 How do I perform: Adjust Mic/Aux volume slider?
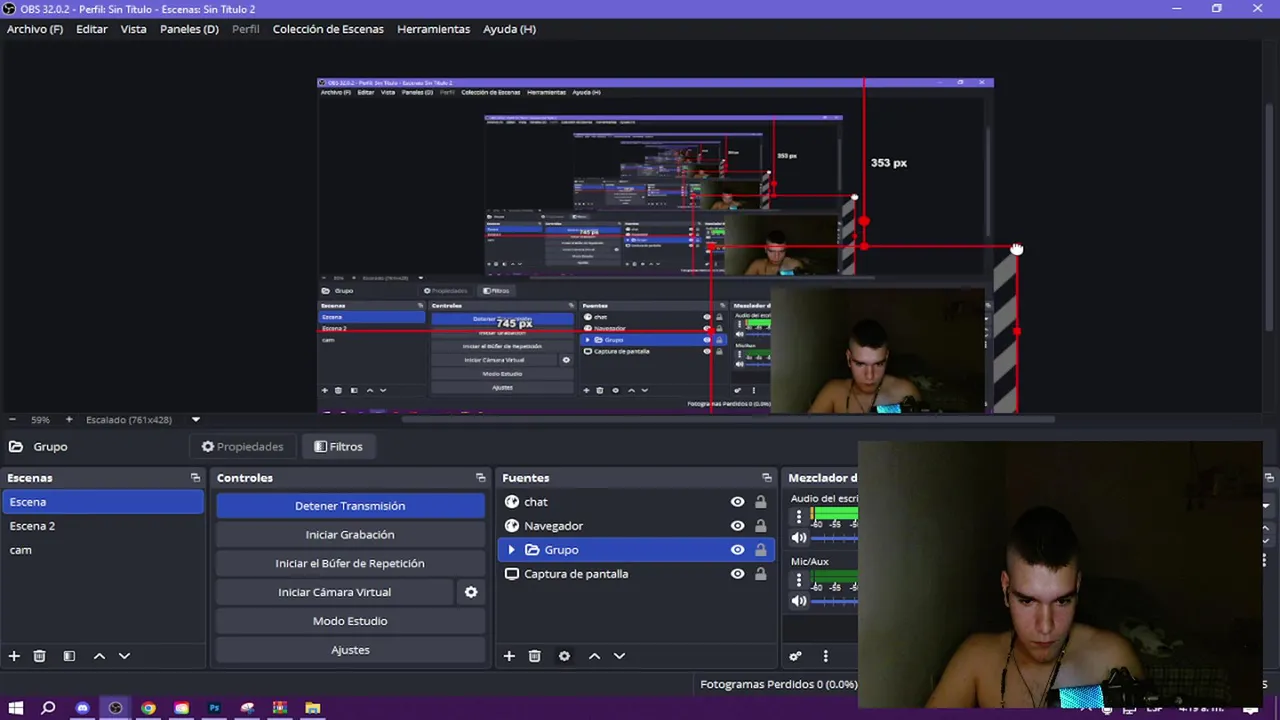point(834,601)
